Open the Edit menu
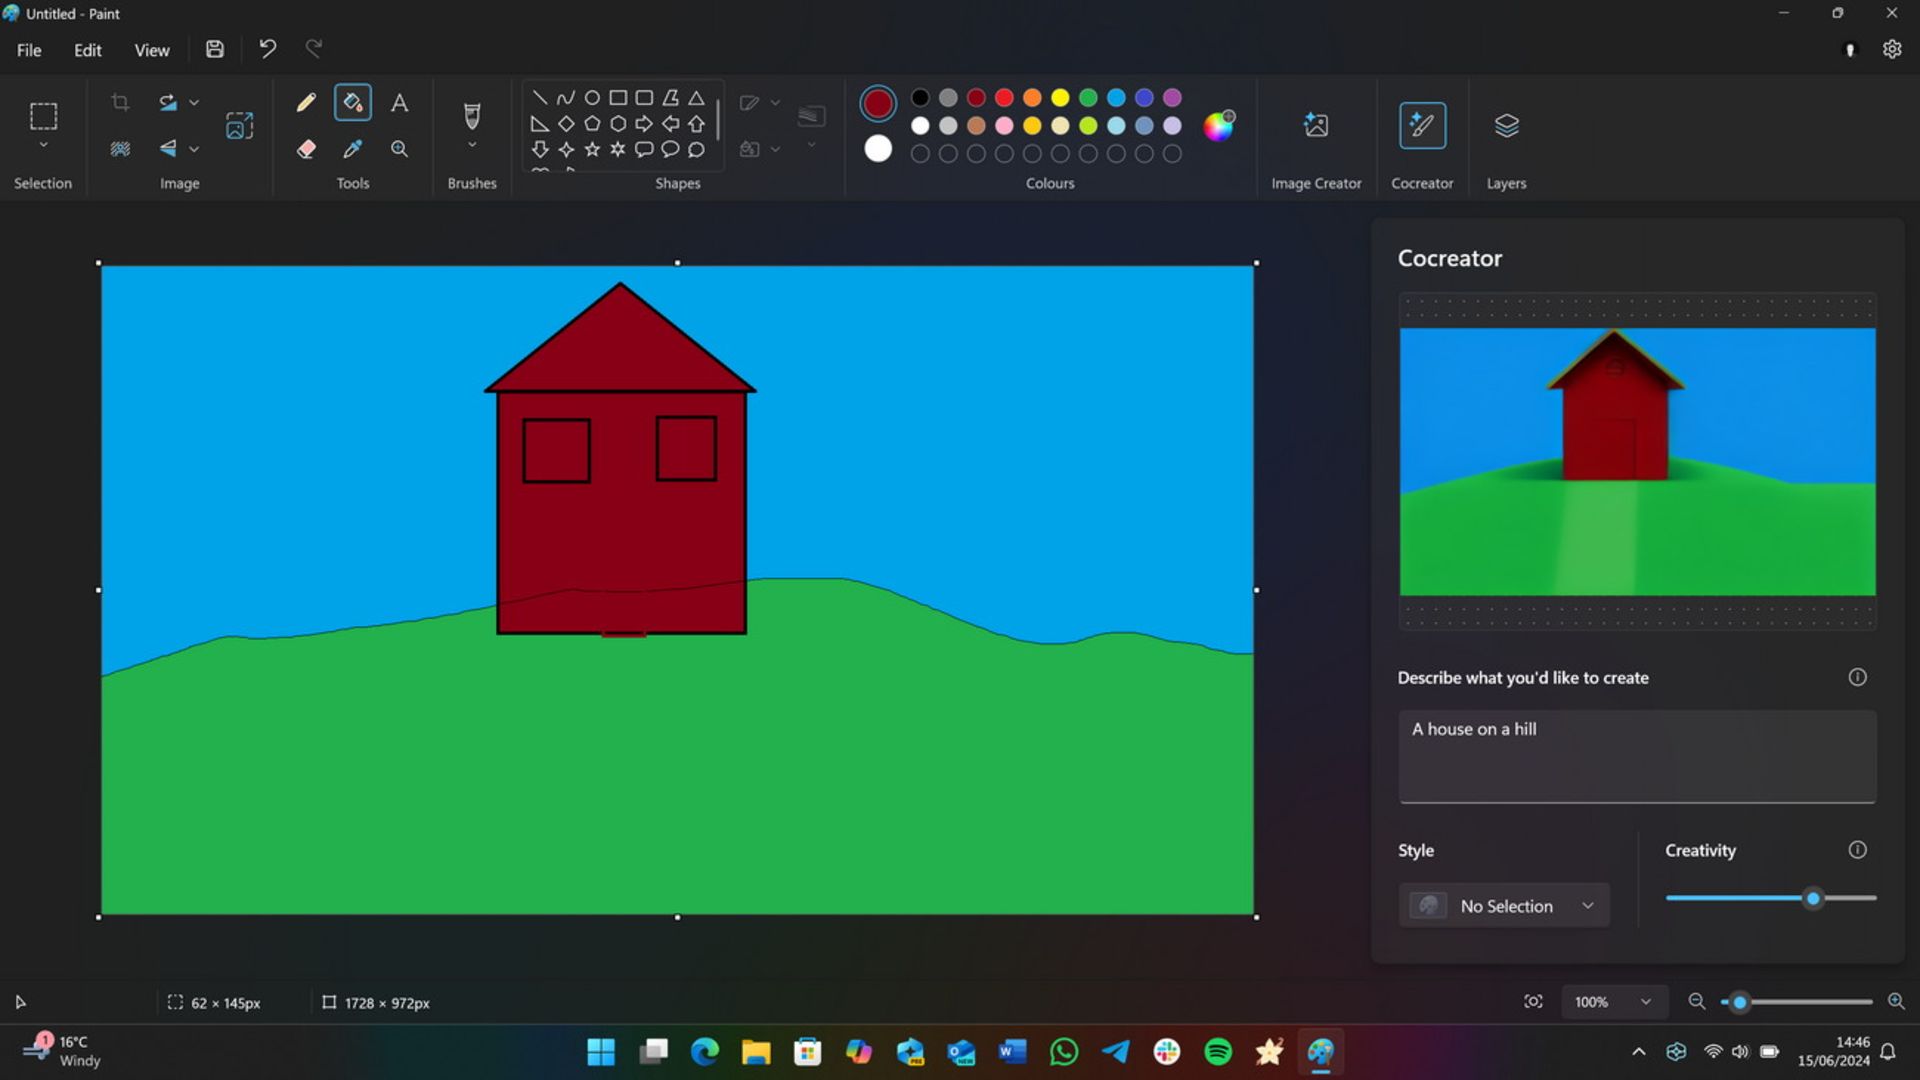Image resolution: width=1920 pixels, height=1080 pixels. coord(86,49)
